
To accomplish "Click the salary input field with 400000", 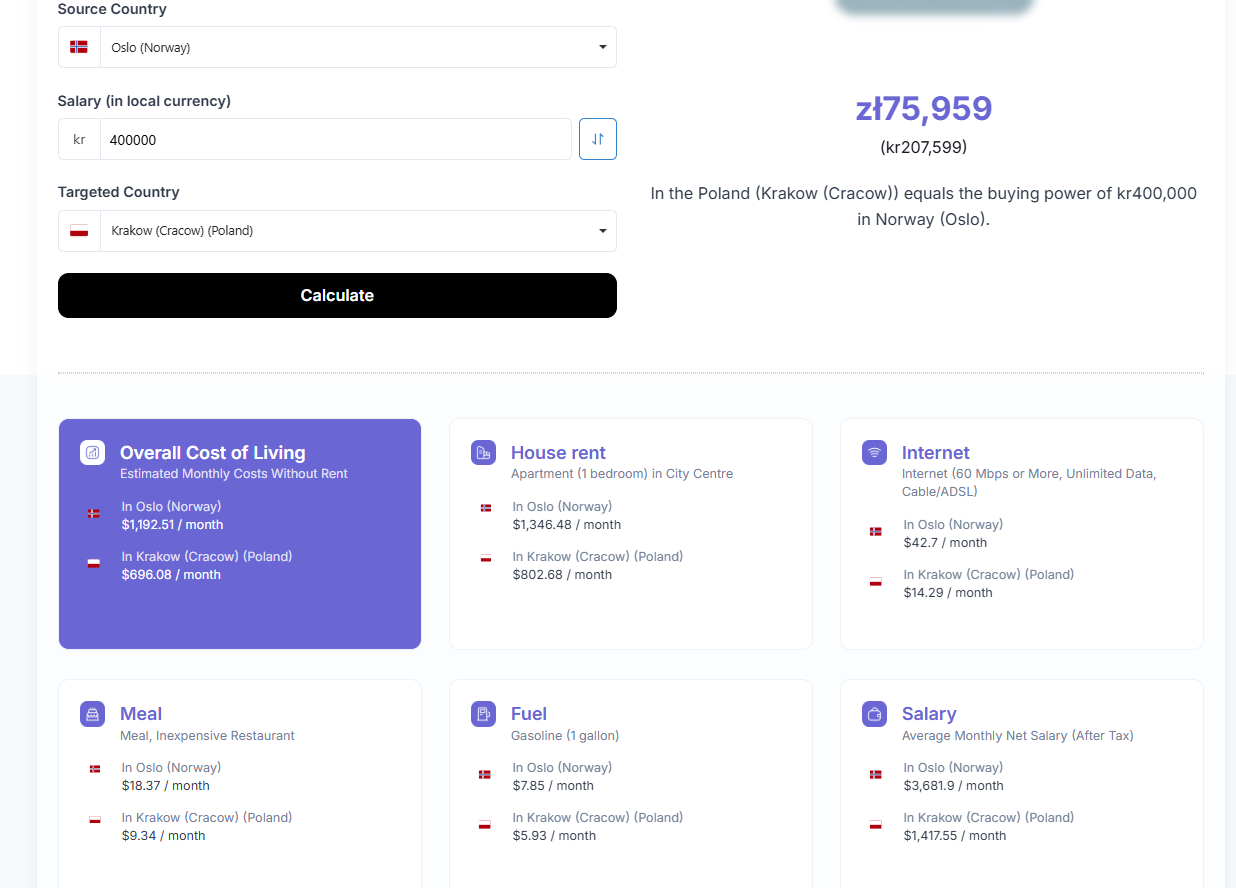I will [x=336, y=139].
